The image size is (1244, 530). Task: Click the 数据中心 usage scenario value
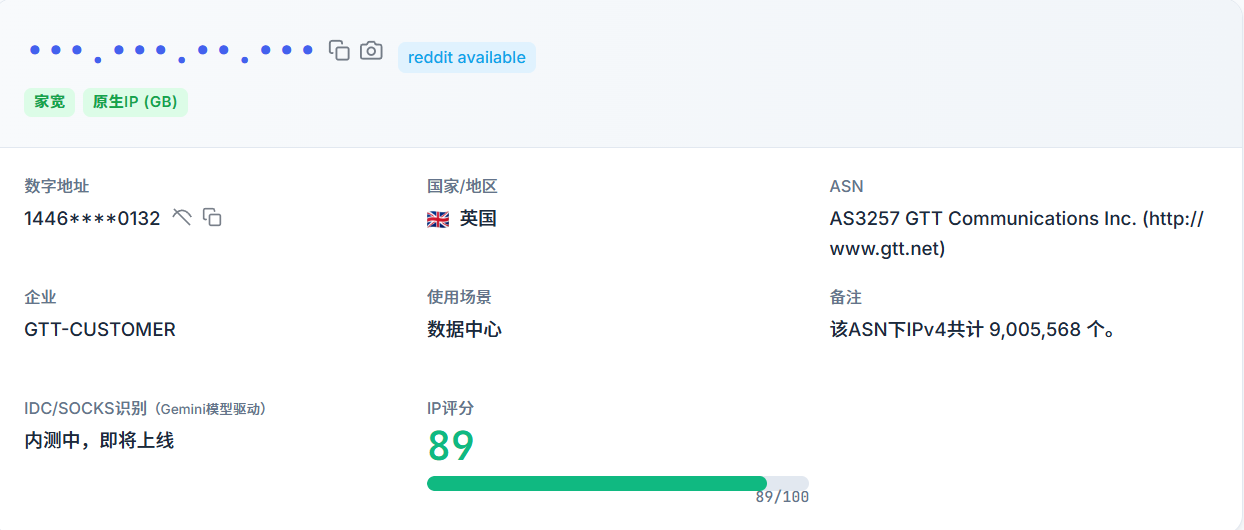click(464, 329)
